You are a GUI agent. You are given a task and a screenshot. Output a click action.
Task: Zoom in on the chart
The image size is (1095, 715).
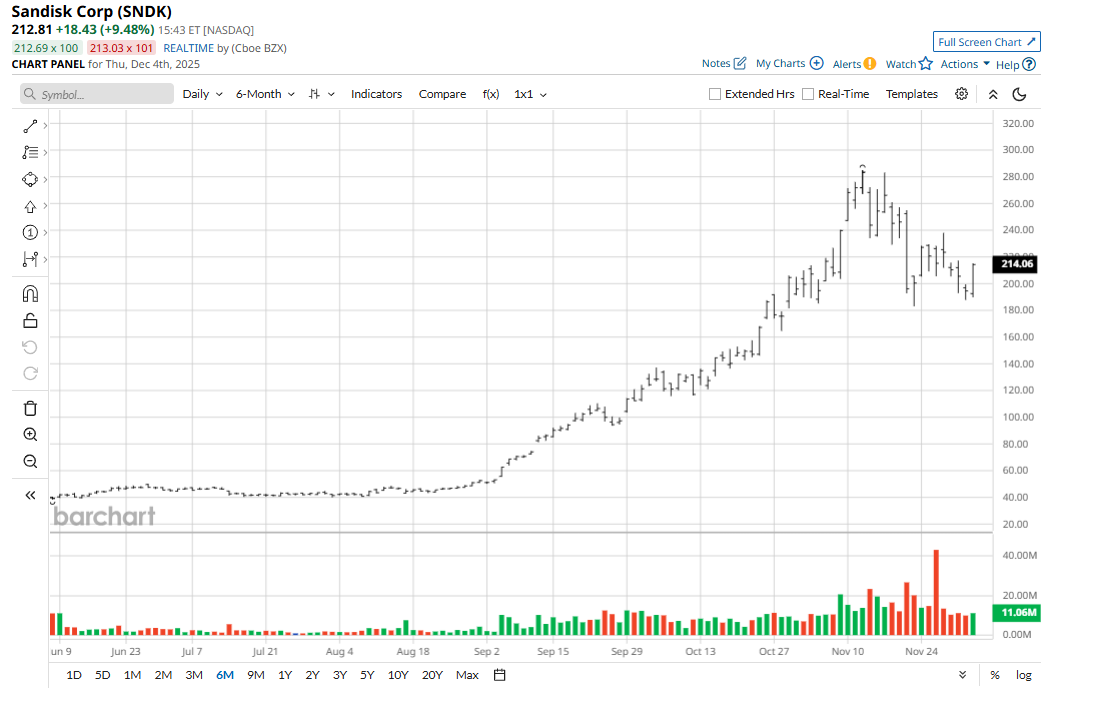point(30,434)
